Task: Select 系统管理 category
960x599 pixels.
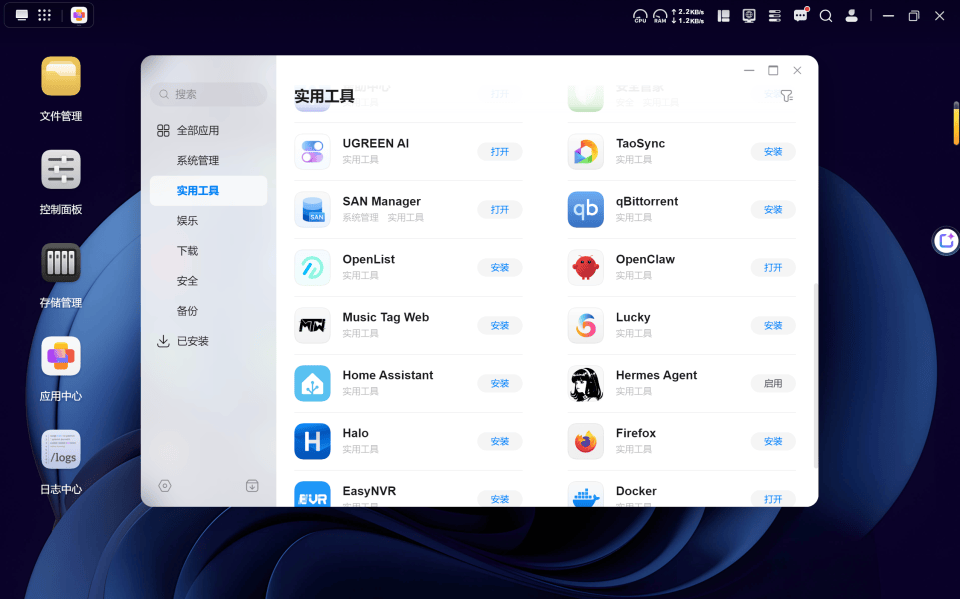Action: (x=208, y=160)
